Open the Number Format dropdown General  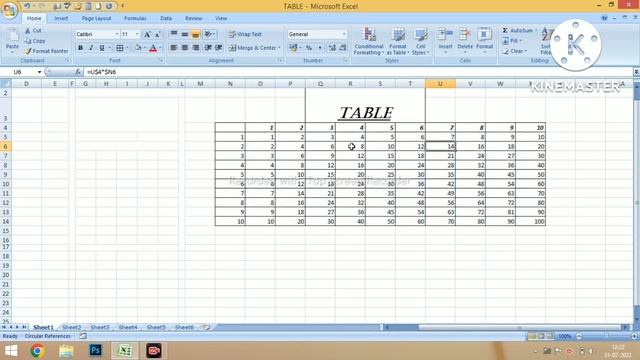[x=317, y=34]
